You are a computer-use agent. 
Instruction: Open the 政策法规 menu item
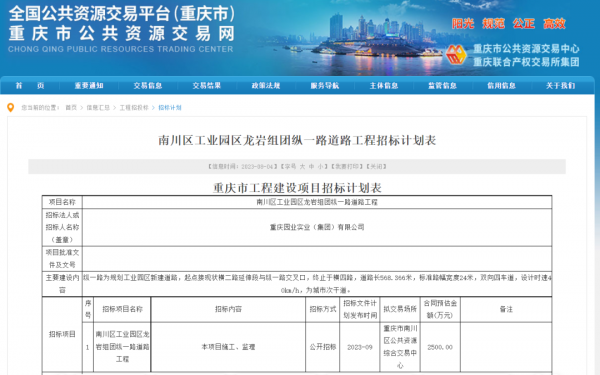[x=266, y=86]
